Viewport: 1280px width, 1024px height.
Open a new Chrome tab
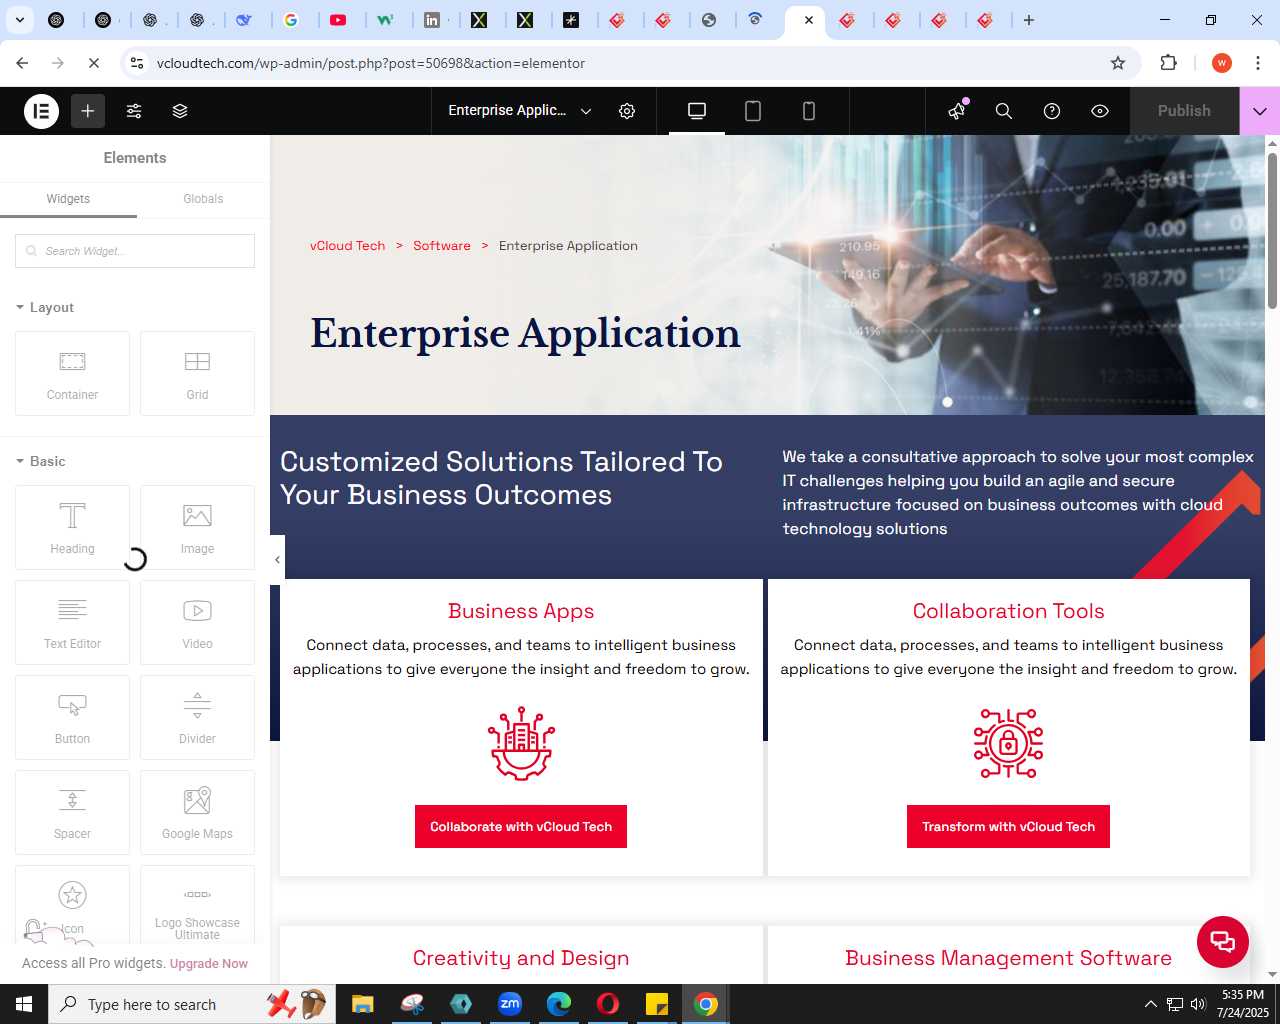[x=1029, y=20]
